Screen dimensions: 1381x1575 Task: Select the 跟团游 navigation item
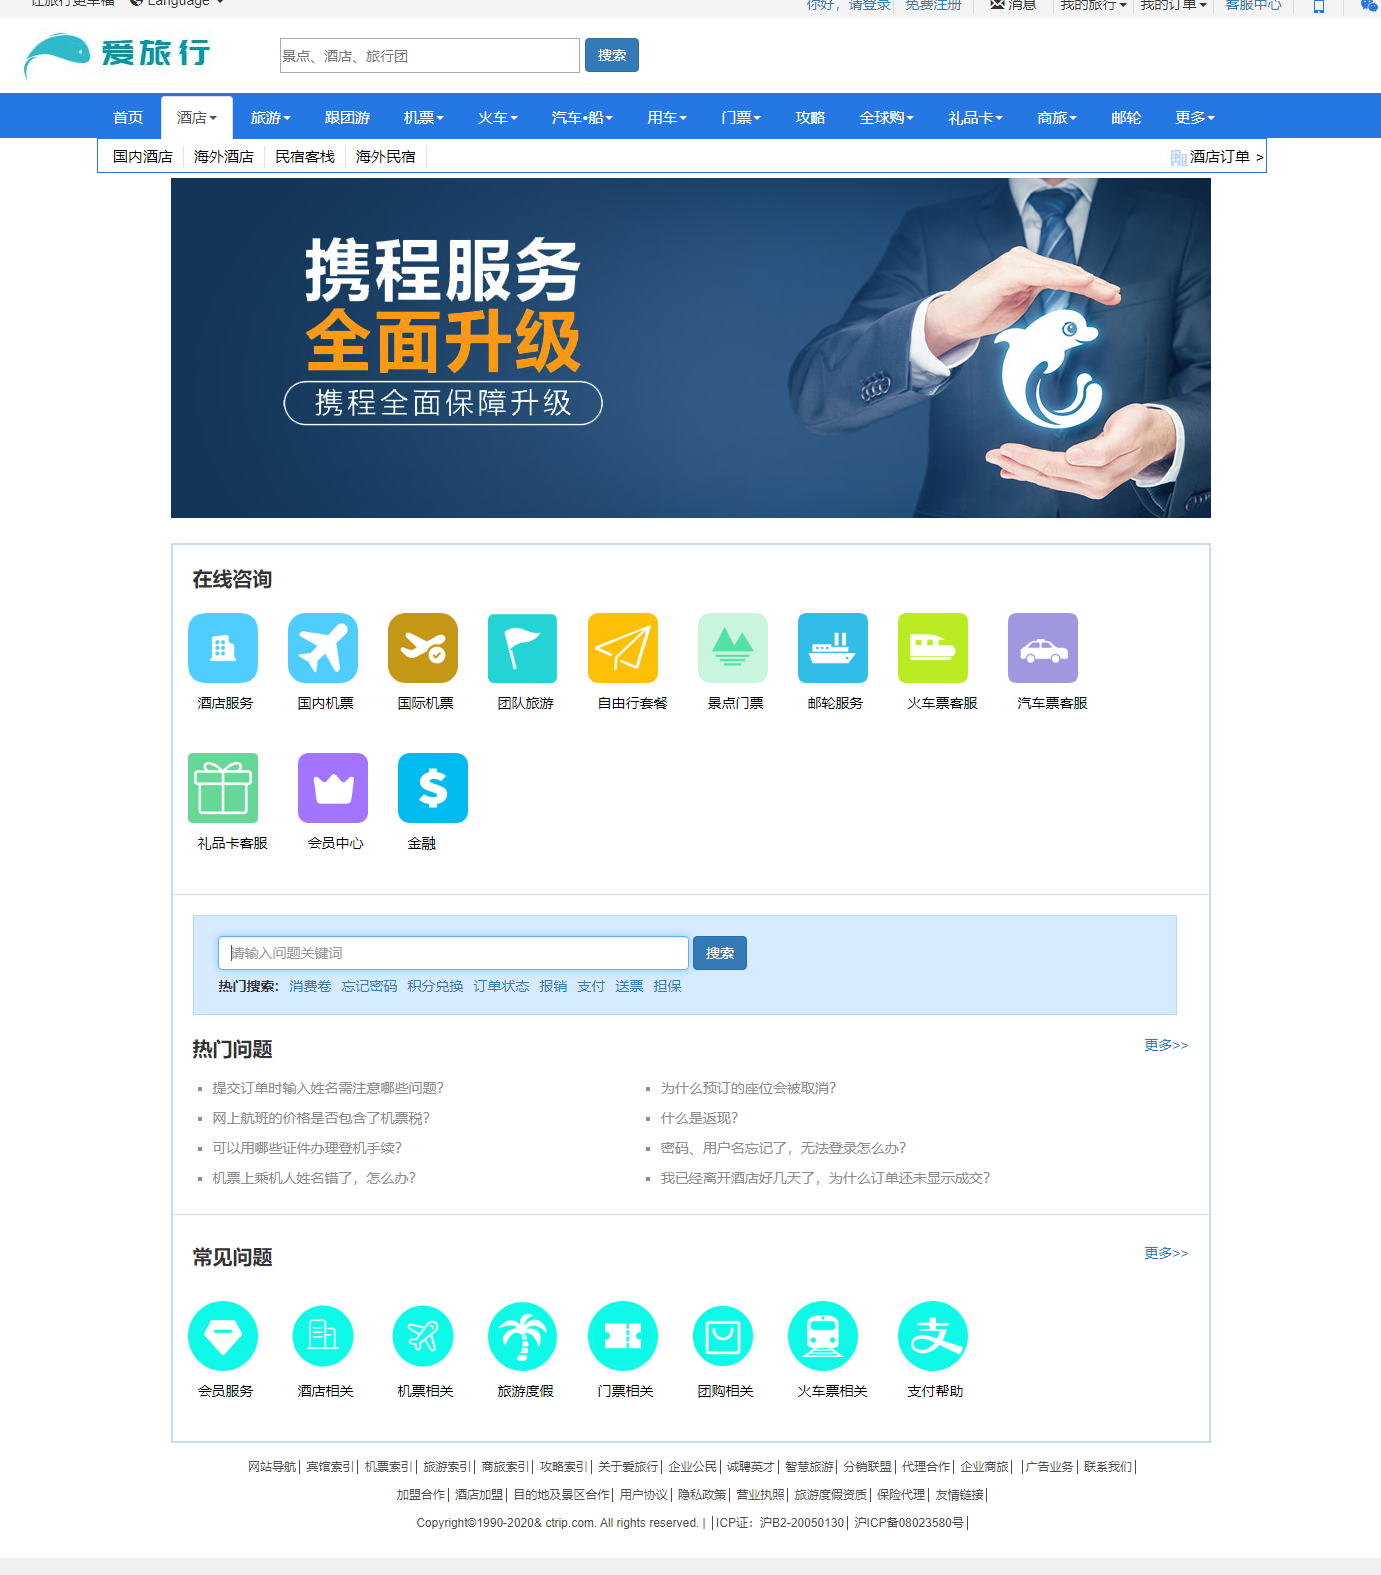tap(347, 117)
